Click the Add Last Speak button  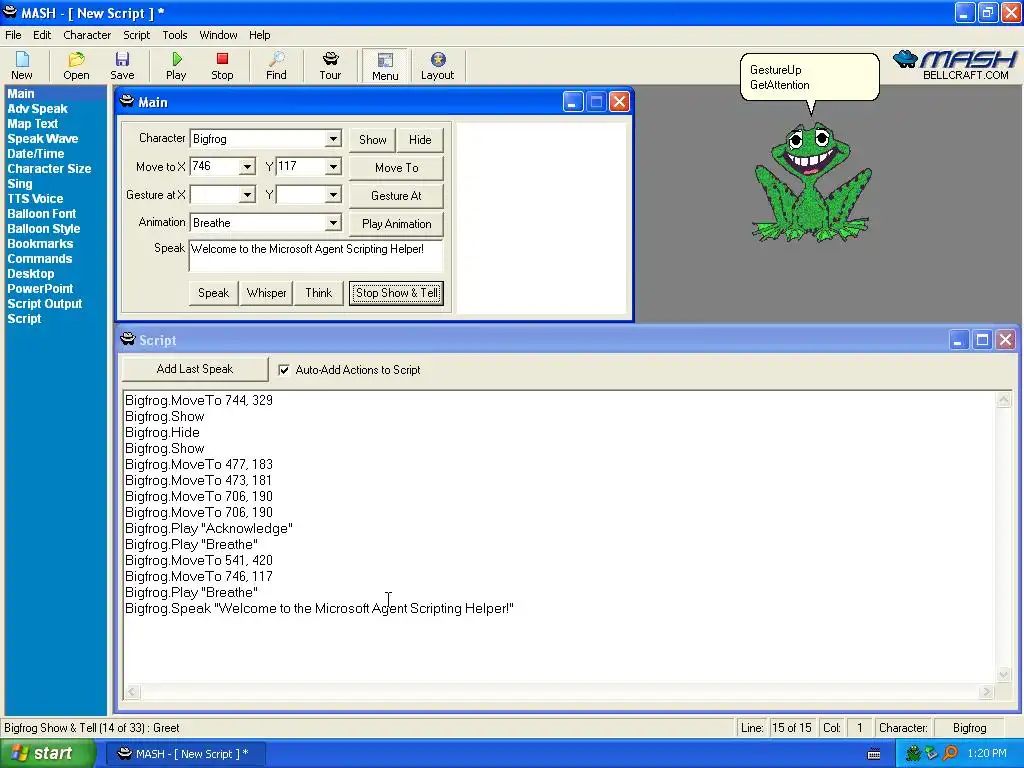click(195, 369)
